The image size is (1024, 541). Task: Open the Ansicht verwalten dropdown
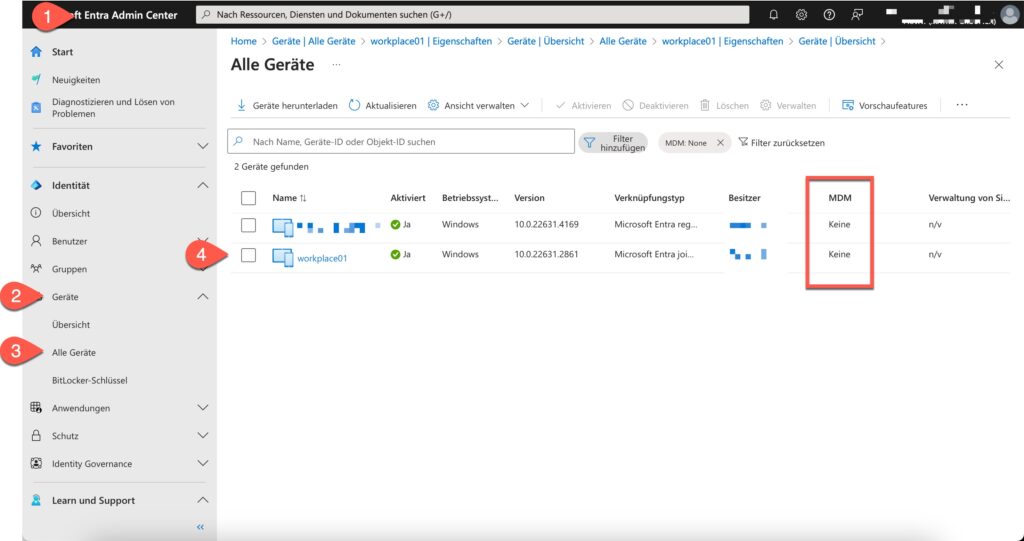coord(478,105)
